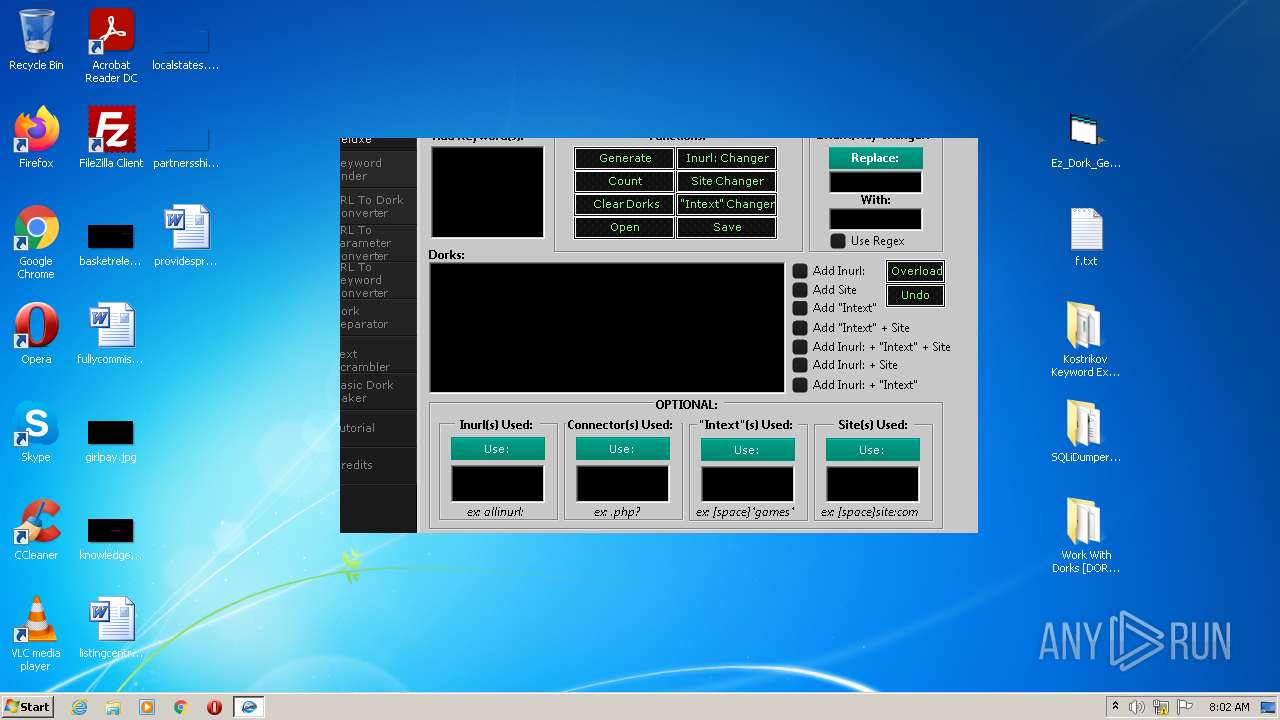This screenshot has height=720, width=1280.
Task: Open Internet Explorer in taskbar
Action: (79, 707)
